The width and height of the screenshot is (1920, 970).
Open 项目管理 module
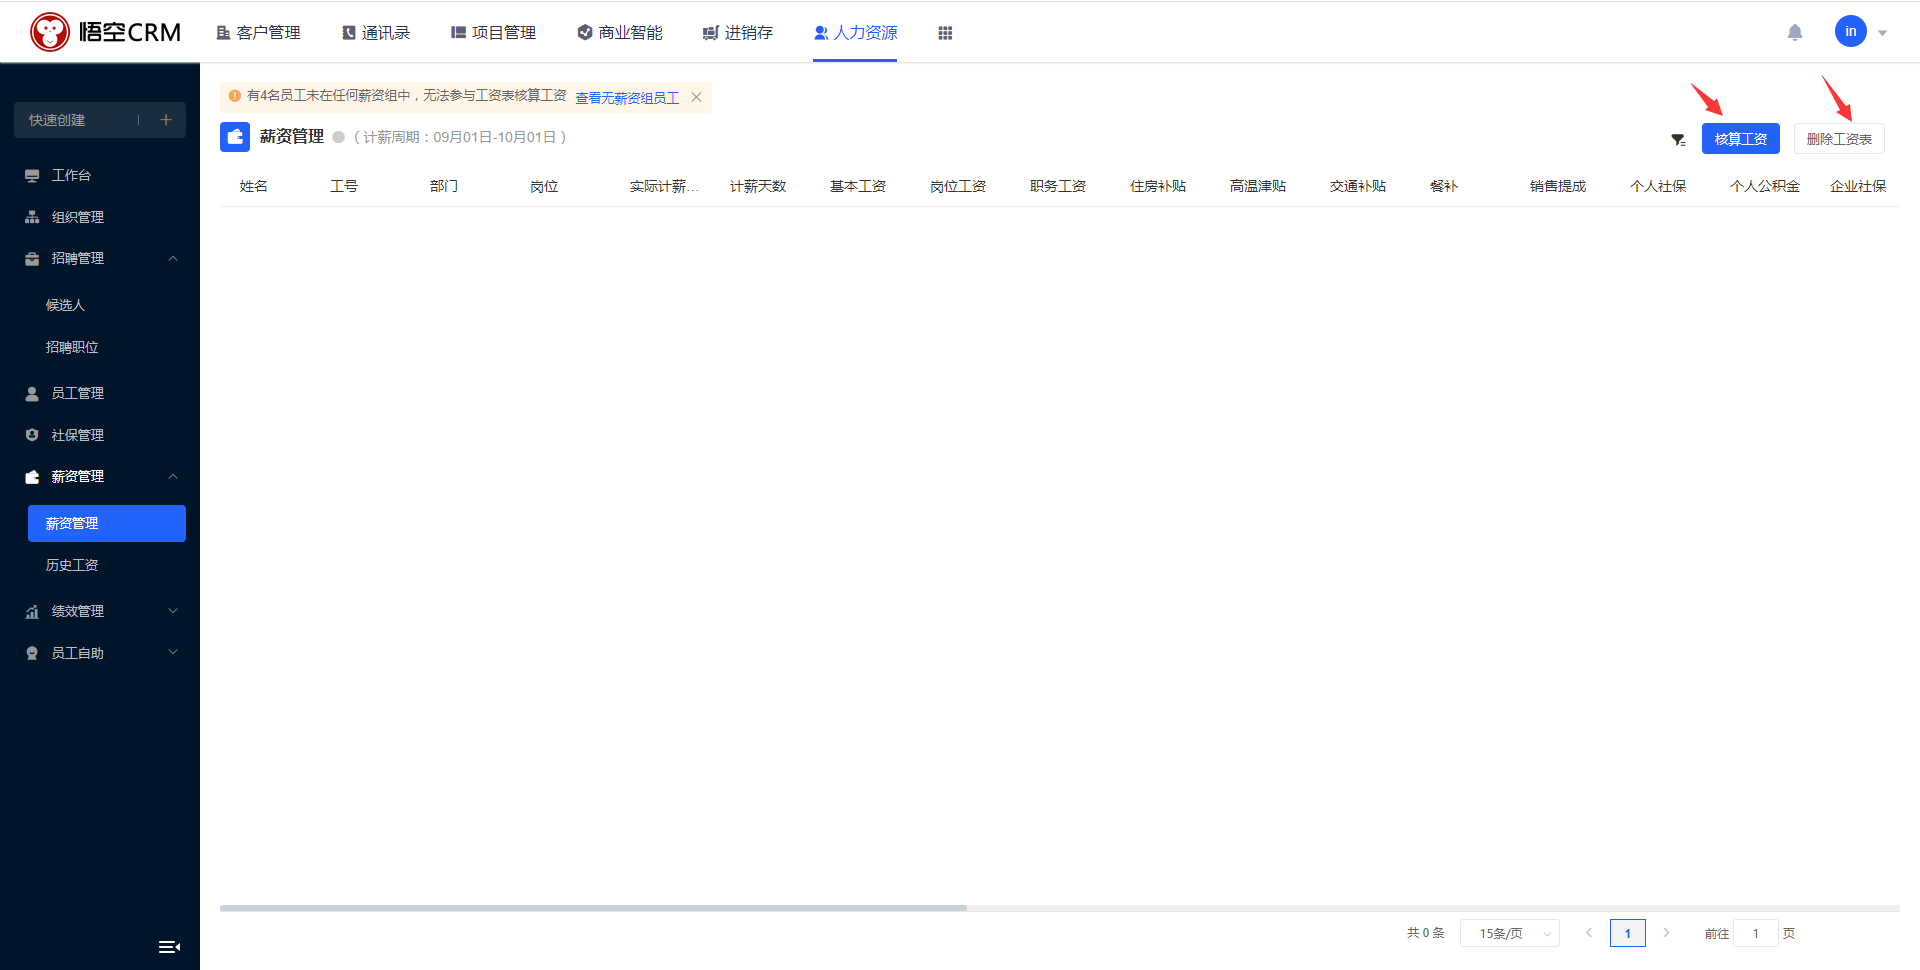(x=493, y=33)
